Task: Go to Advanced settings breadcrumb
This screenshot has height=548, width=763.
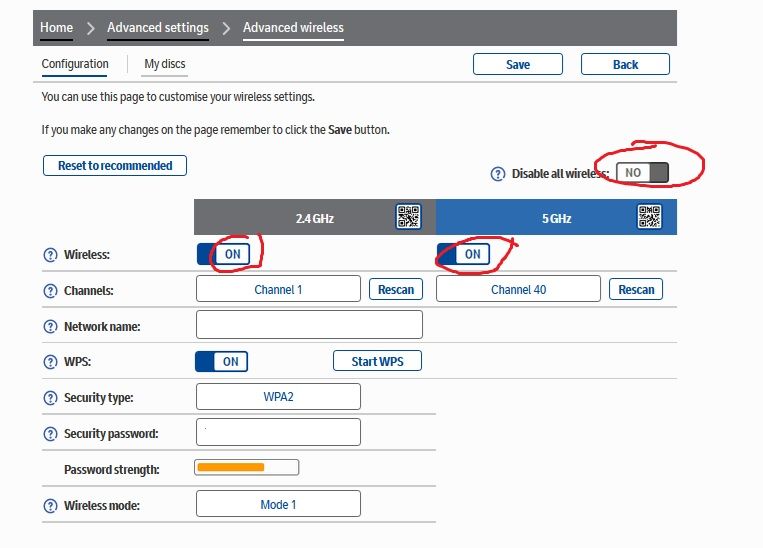Action: pos(158,28)
